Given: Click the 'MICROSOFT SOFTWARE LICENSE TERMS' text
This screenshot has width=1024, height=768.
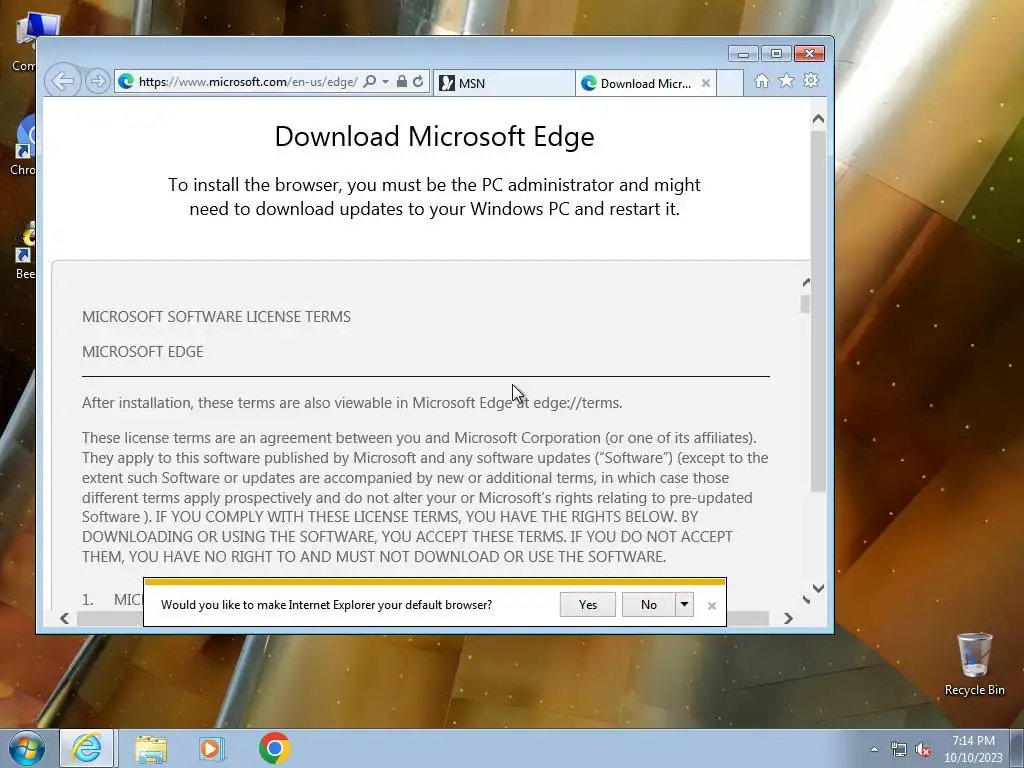Looking at the screenshot, I should (216, 317).
